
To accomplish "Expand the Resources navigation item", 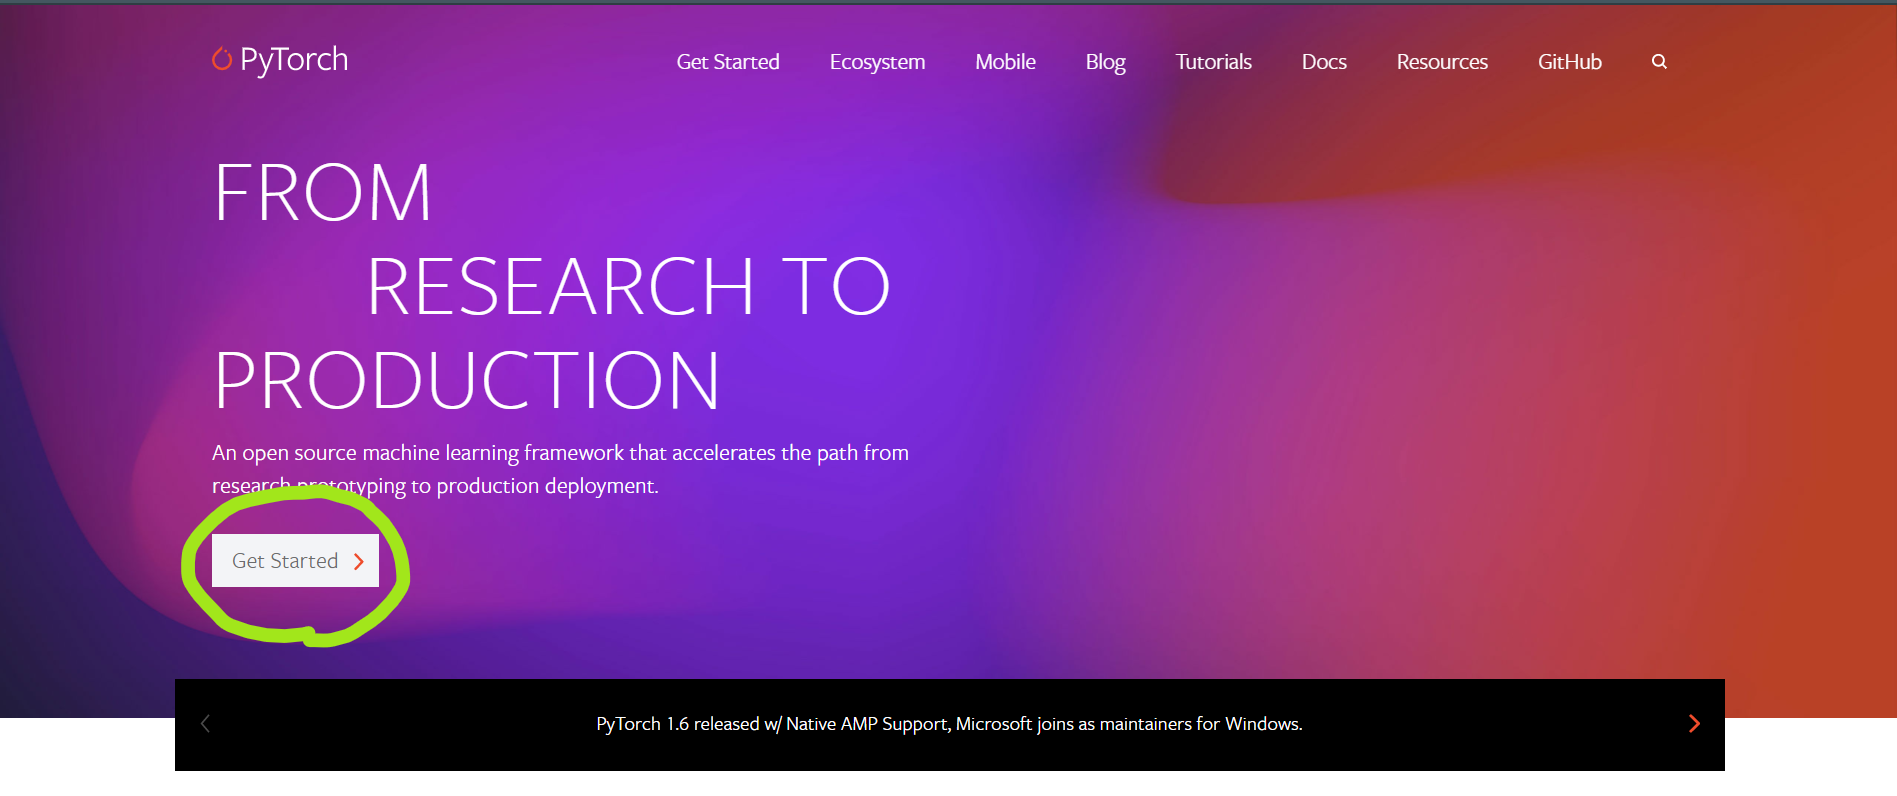I will [1441, 62].
